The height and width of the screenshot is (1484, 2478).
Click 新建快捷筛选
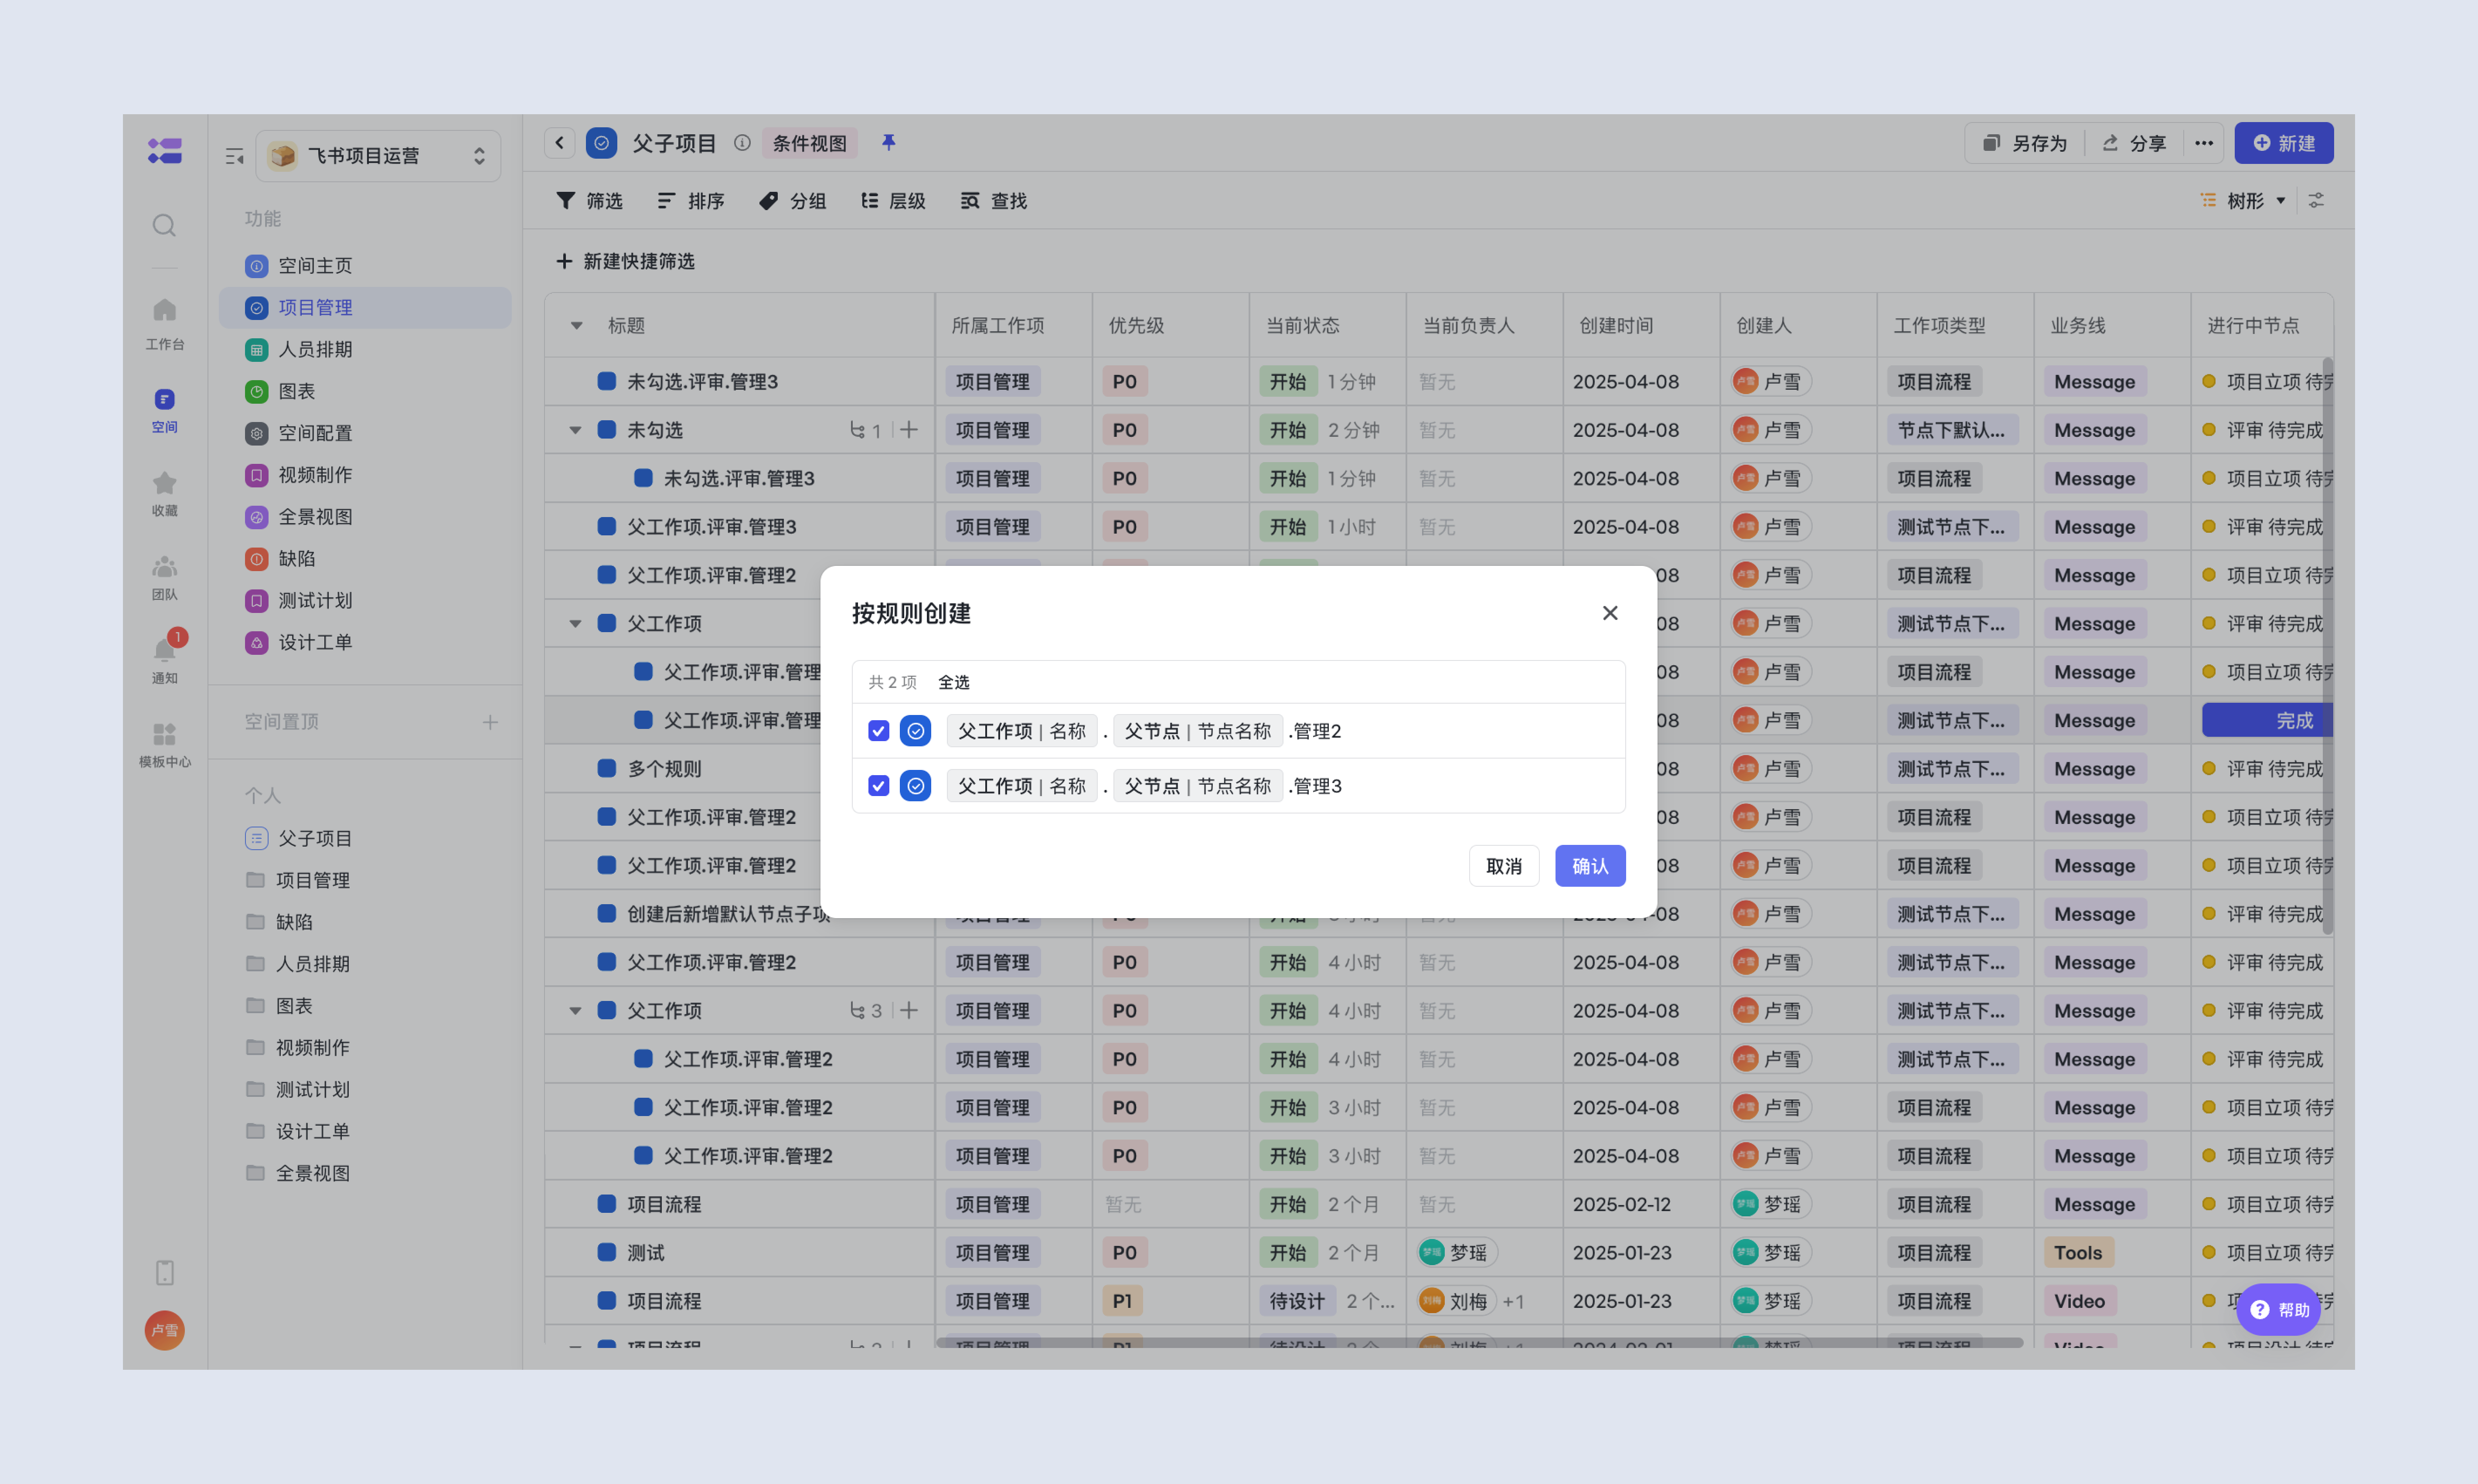[625, 261]
